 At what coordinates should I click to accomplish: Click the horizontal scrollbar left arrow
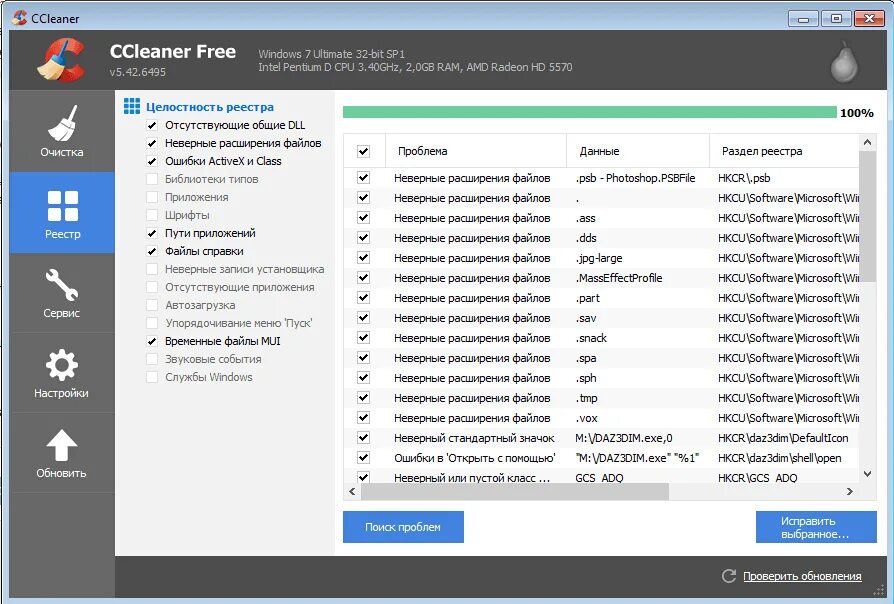coord(352,492)
